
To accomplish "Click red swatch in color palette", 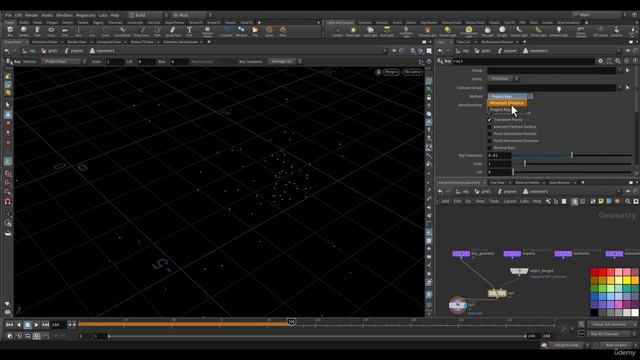I will [594, 272].
